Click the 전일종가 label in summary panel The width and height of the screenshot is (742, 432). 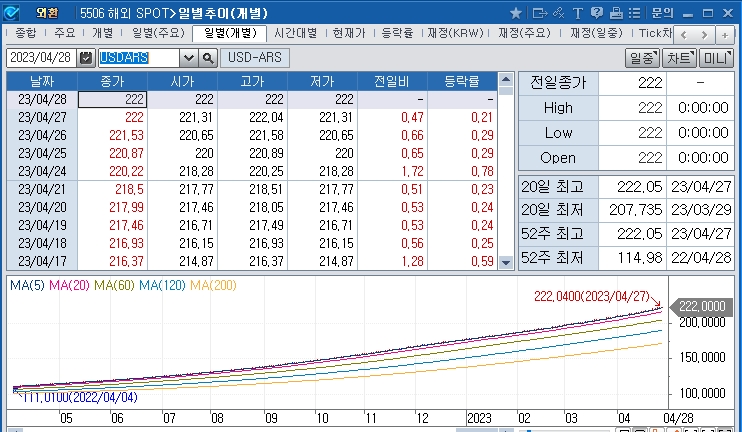pyautogui.click(x=558, y=83)
